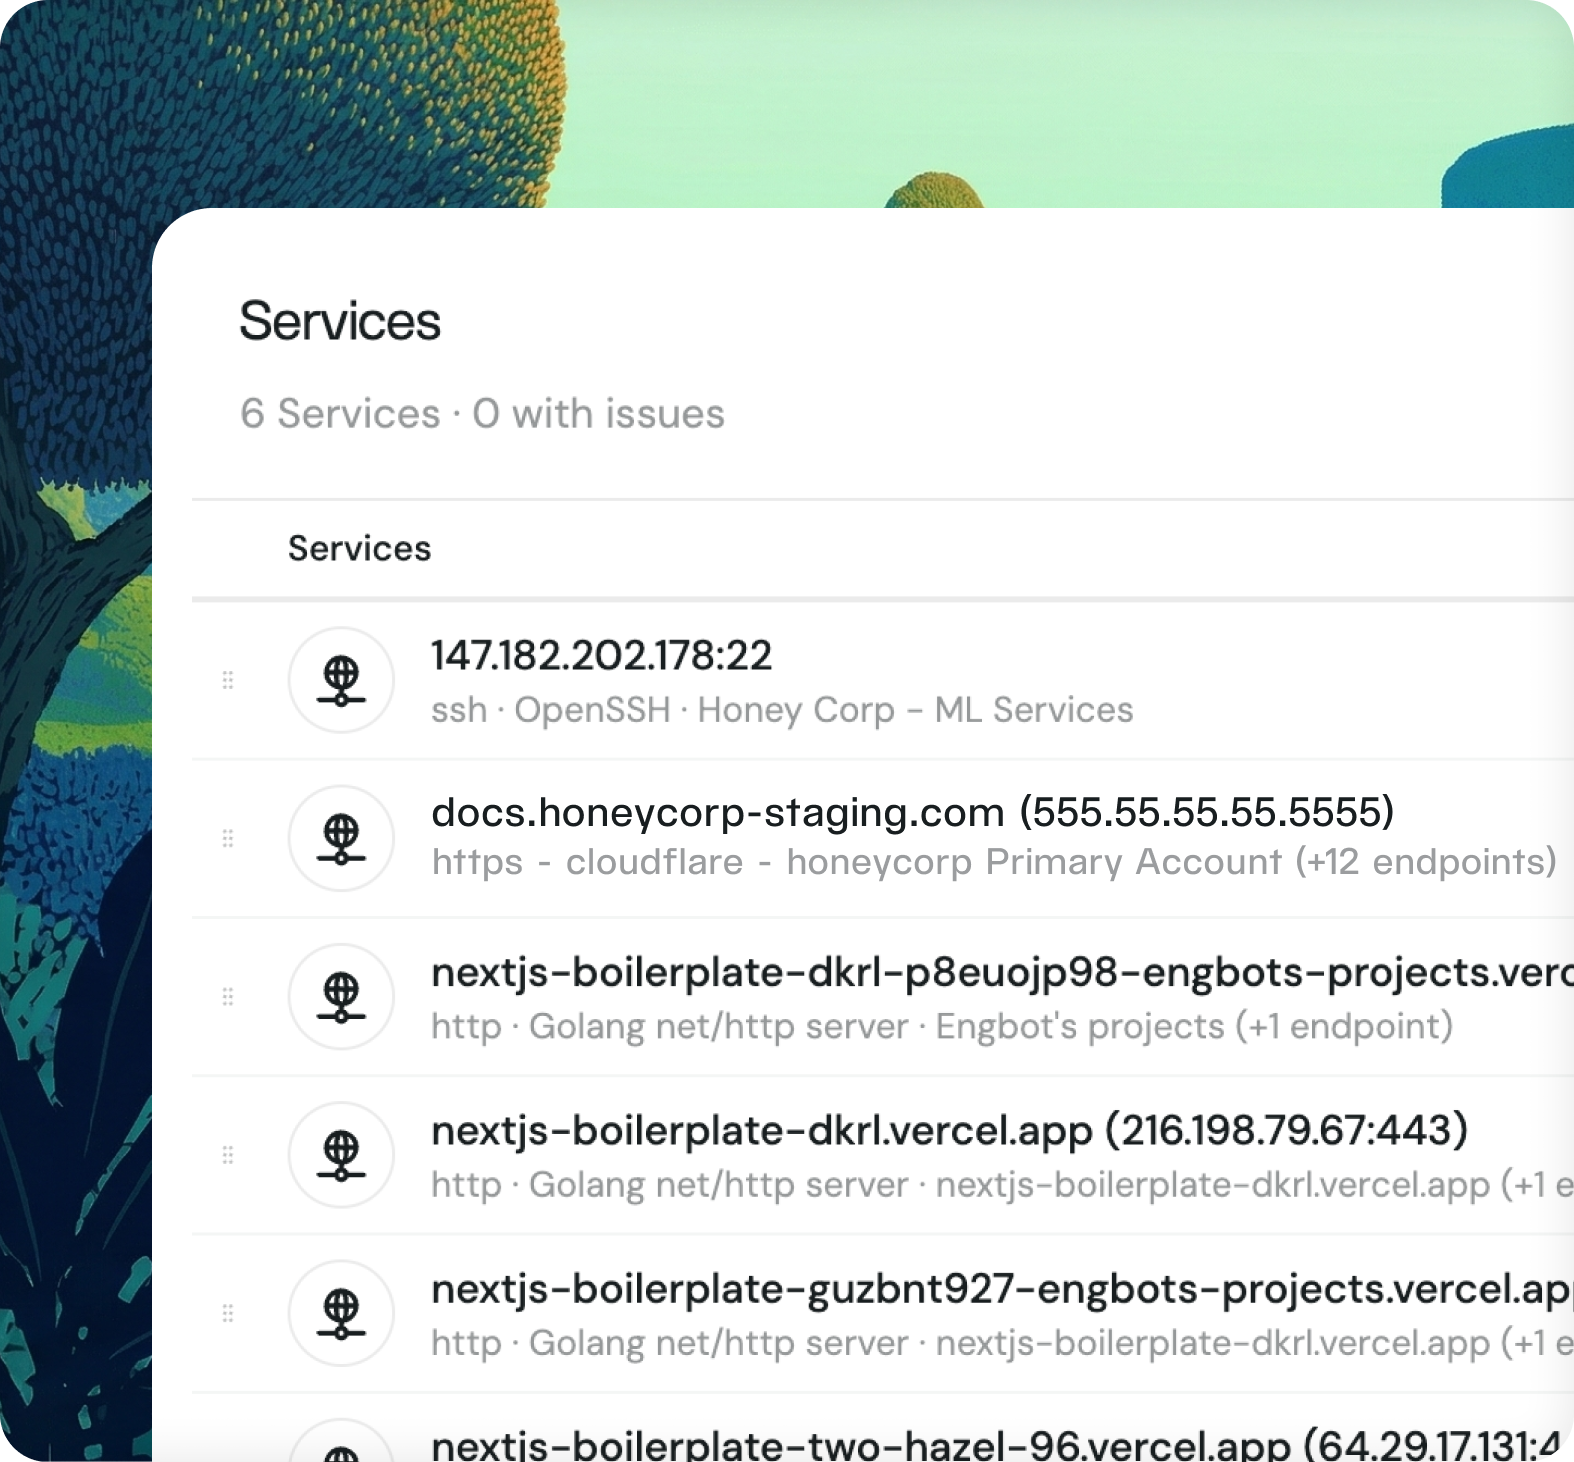
Task: Open nextjs-boilerplate-dkrl.vercel.app (216.198.79.67:443) service
Action: (949, 1130)
